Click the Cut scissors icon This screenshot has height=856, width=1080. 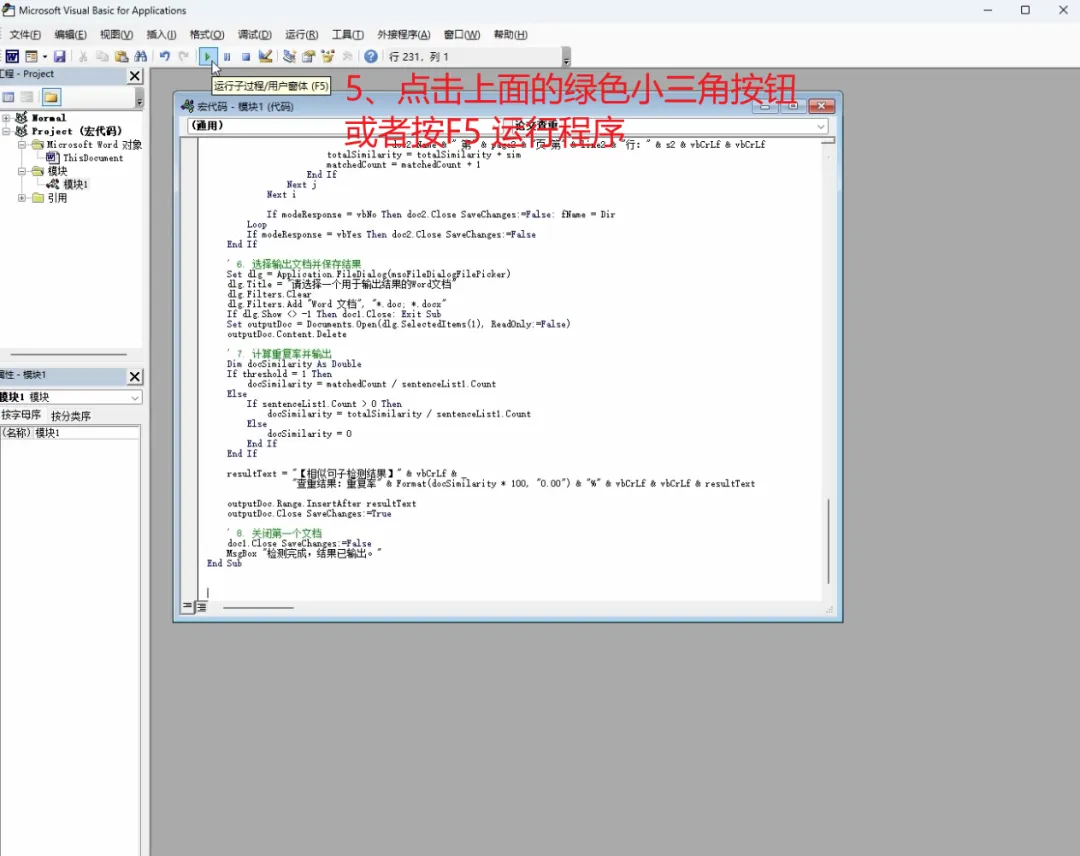pos(83,56)
